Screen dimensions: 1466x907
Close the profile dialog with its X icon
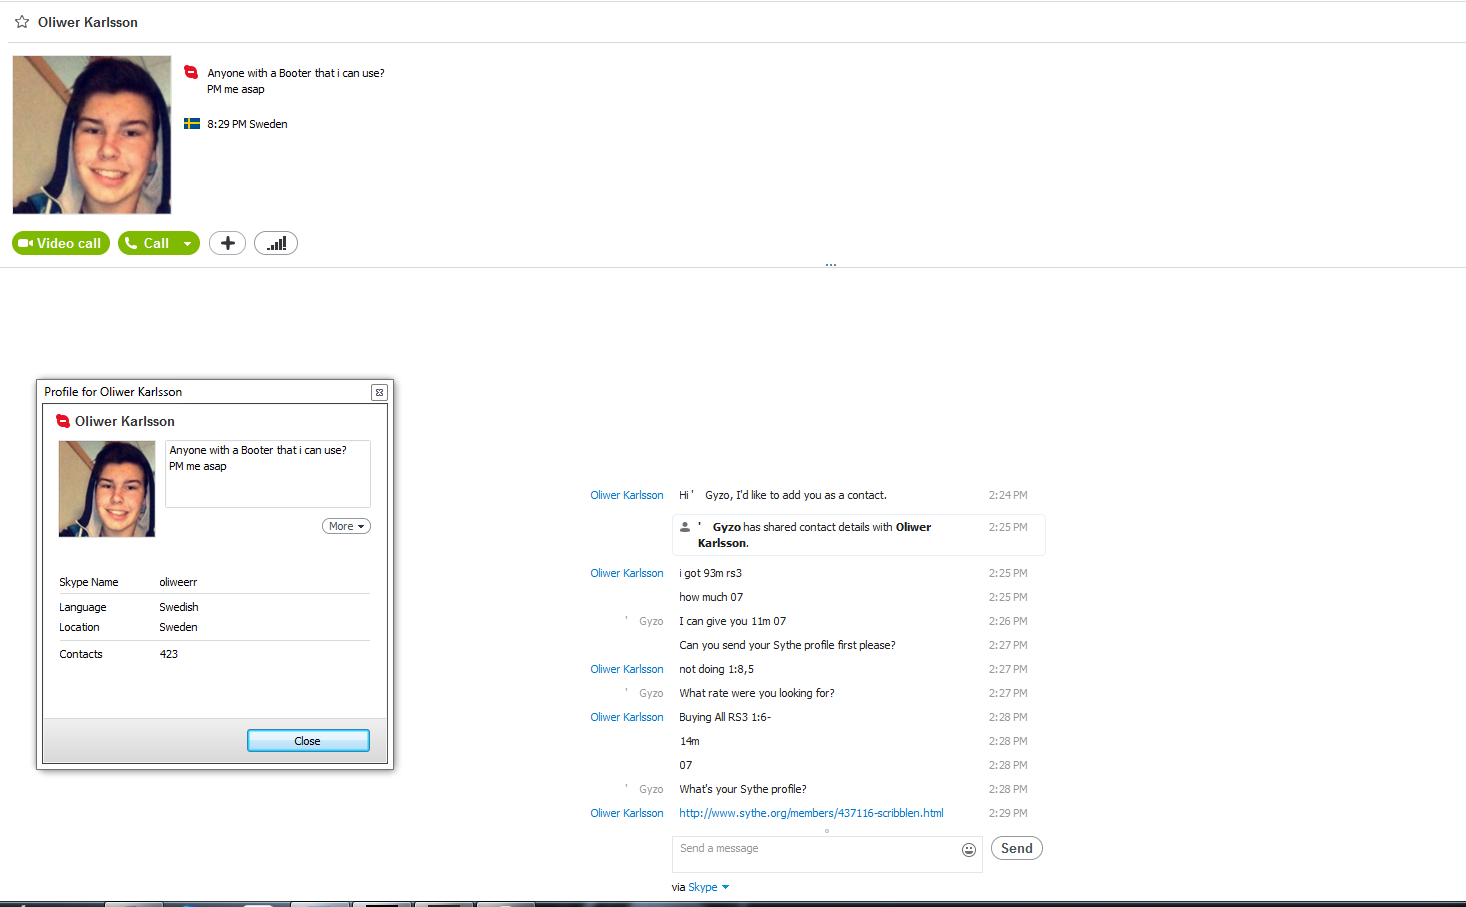(379, 393)
